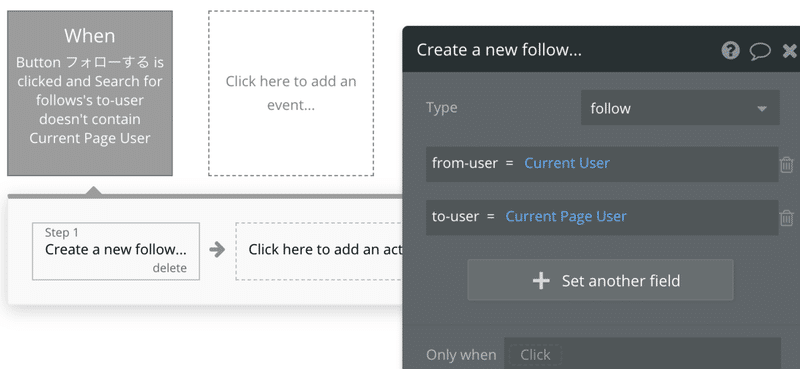Screen dimensions: 800x369
Task: Open help question mark icon in panel header
Action: tap(731, 51)
